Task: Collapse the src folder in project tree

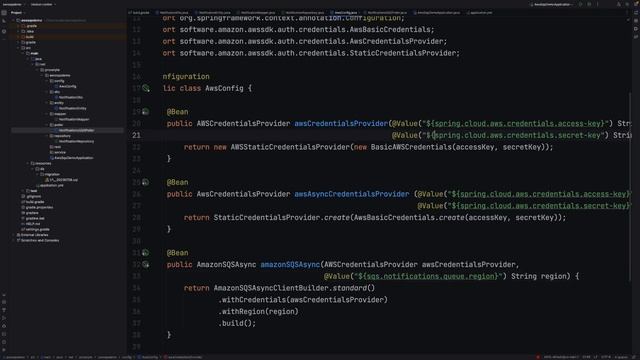Action: click(19, 48)
